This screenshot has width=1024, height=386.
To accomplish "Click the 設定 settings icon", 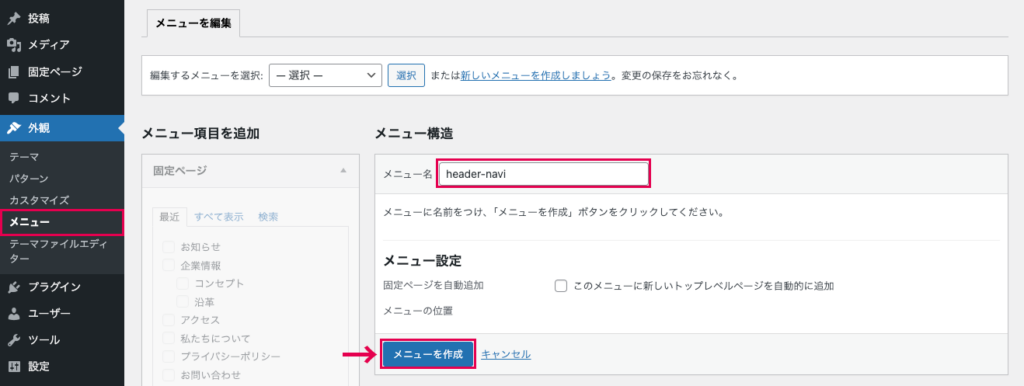I will point(13,367).
